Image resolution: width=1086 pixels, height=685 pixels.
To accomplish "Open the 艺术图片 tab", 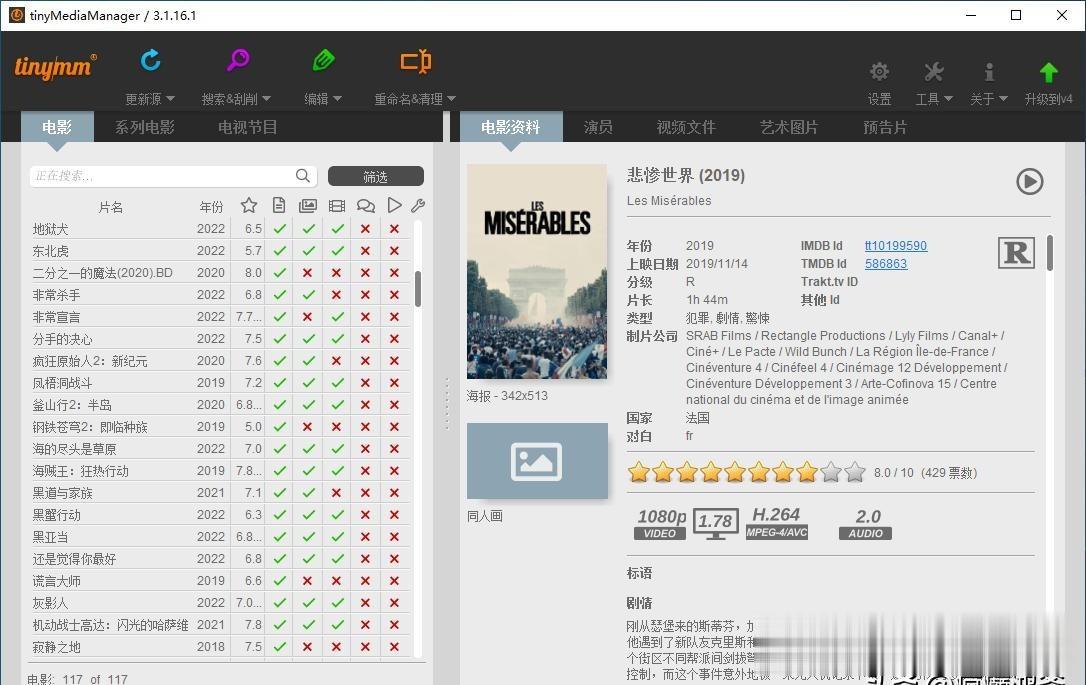I will pos(789,127).
